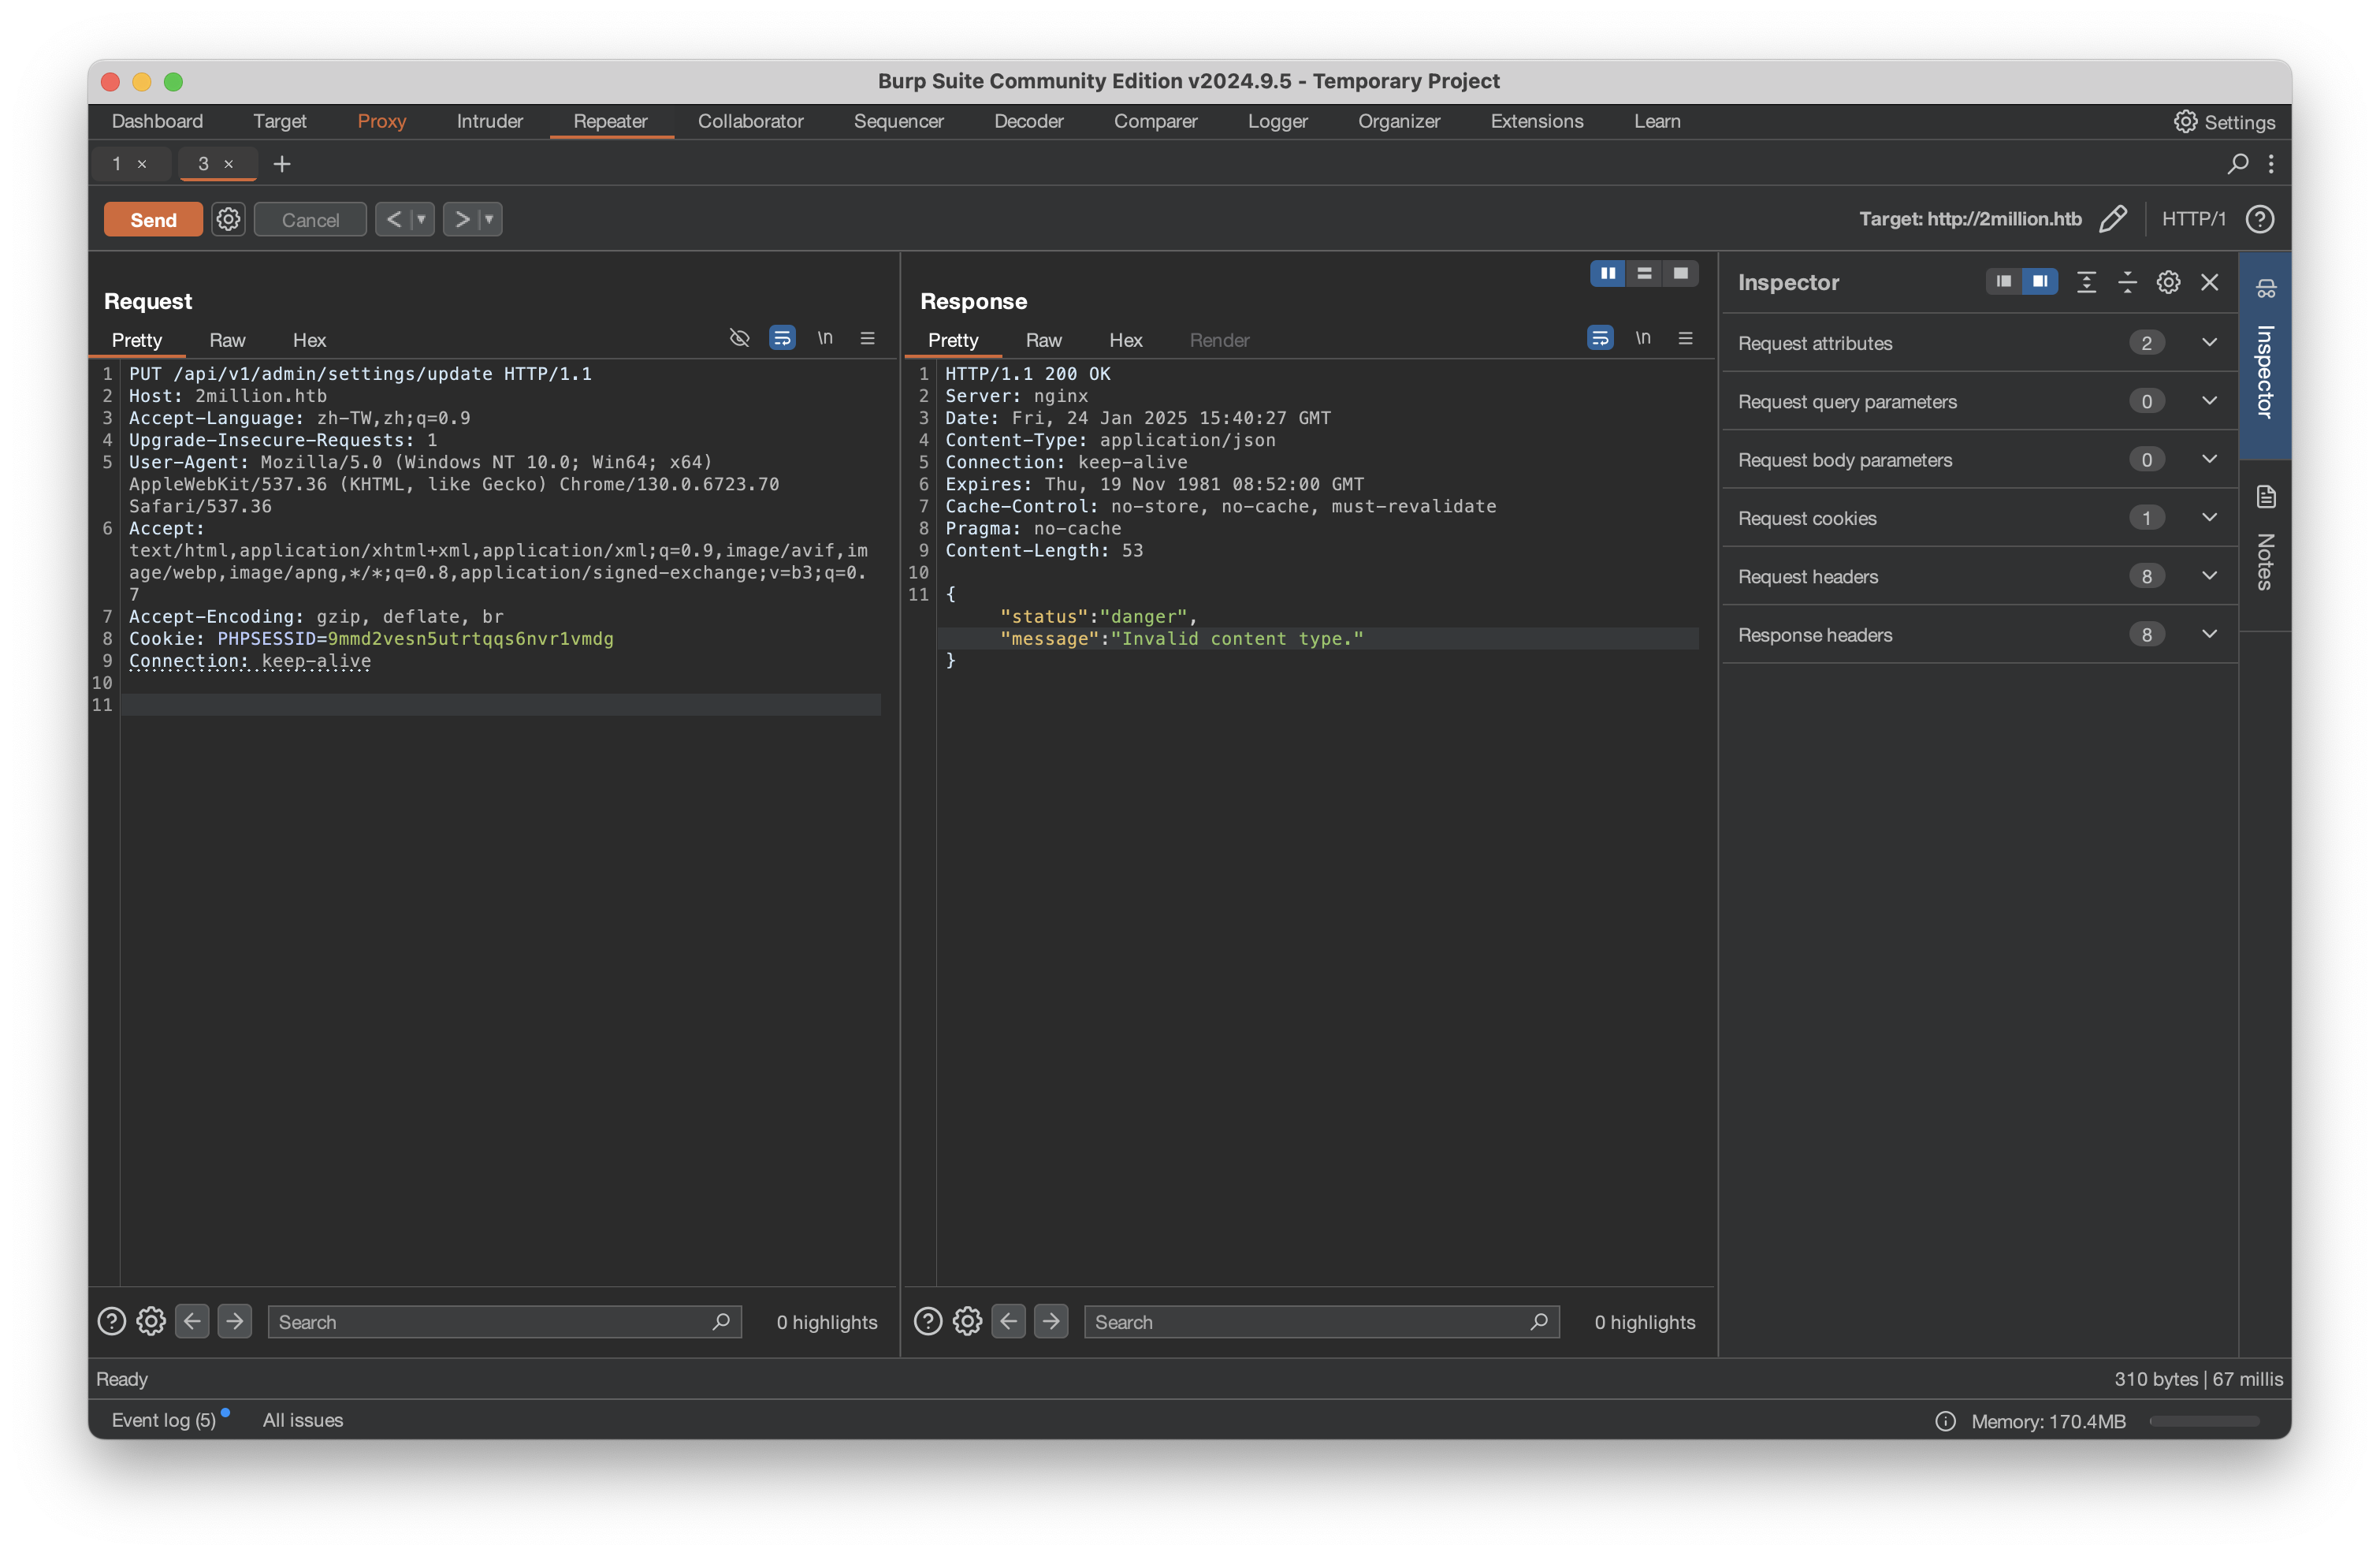Click the Repeater tab search magnifier
2380x1556 pixels.
pos(2238,163)
